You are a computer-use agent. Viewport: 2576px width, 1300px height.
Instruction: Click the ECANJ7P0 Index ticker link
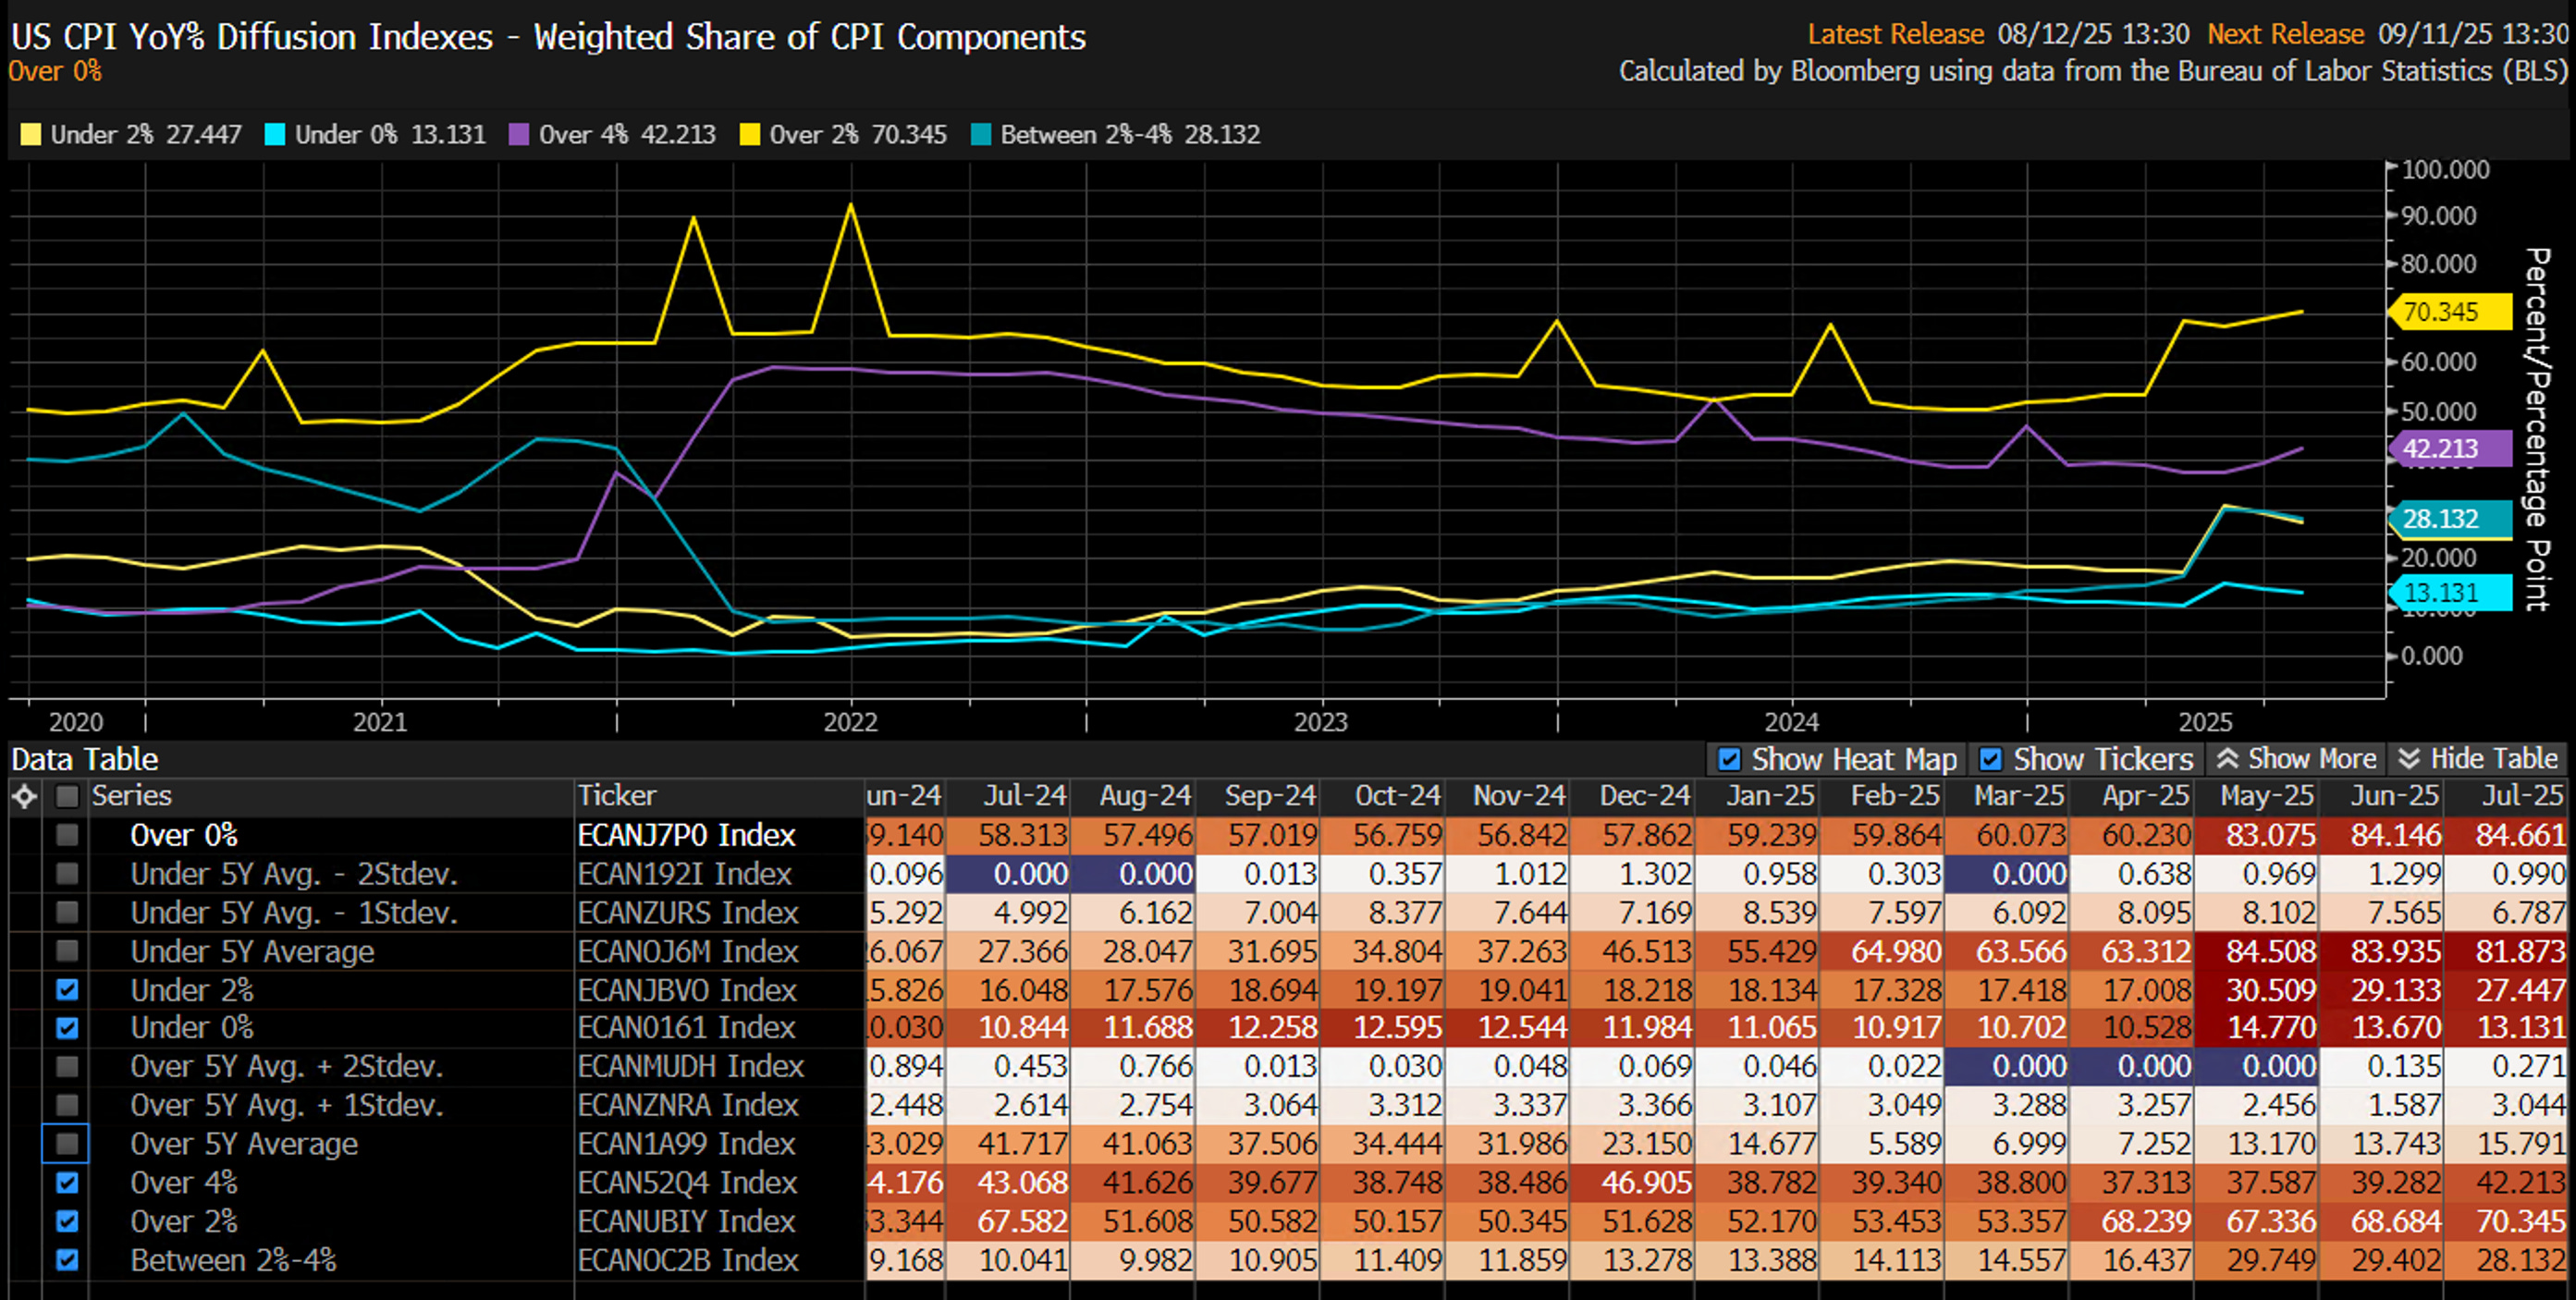point(686,835)
